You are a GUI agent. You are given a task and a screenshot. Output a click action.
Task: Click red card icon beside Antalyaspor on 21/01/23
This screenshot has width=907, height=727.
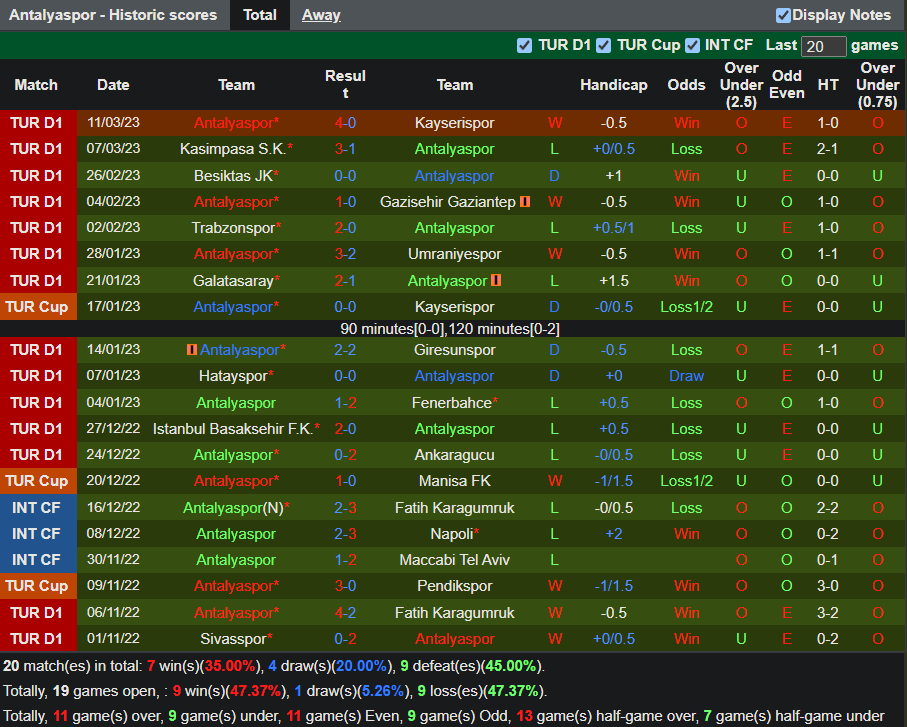tap(496, 281)
